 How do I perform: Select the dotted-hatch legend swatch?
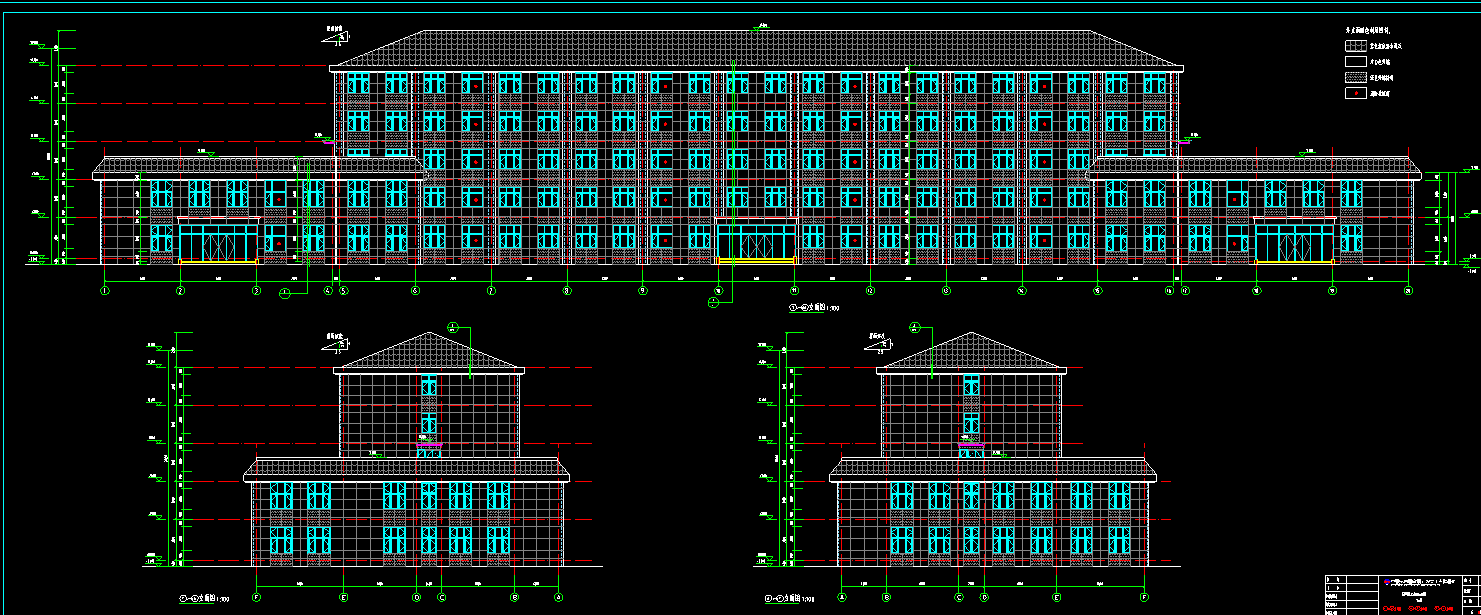[x=1355, y=77]
